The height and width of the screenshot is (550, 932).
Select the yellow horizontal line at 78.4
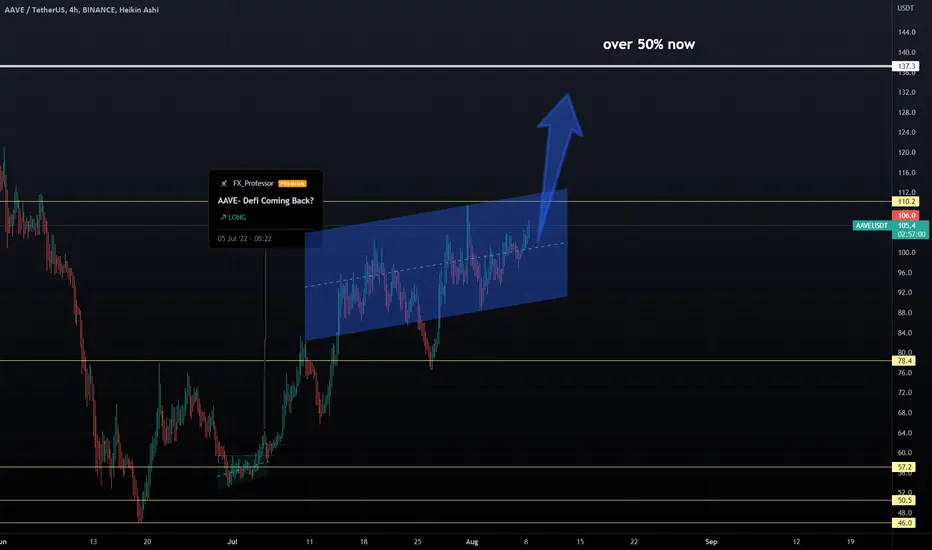point(446,360)
